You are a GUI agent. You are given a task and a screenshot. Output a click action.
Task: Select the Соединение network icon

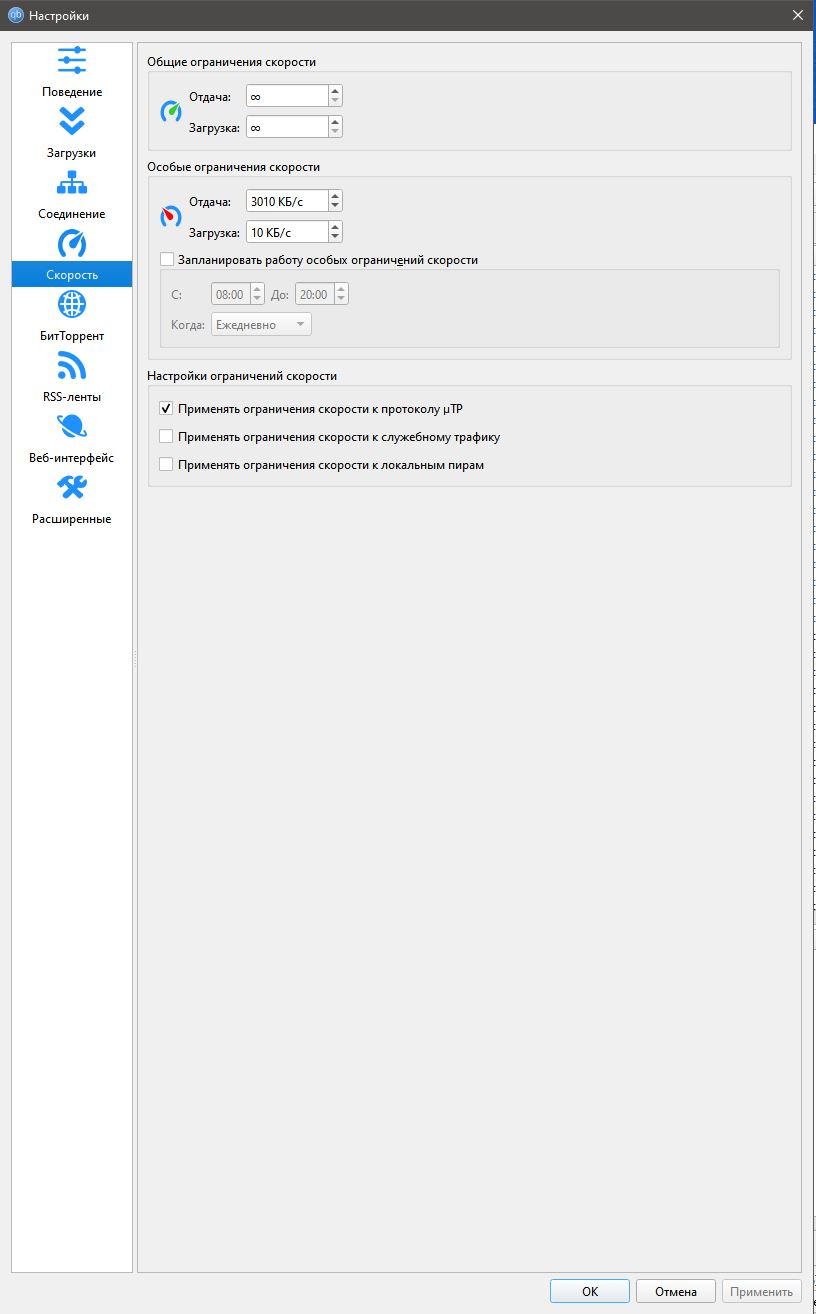72,183
